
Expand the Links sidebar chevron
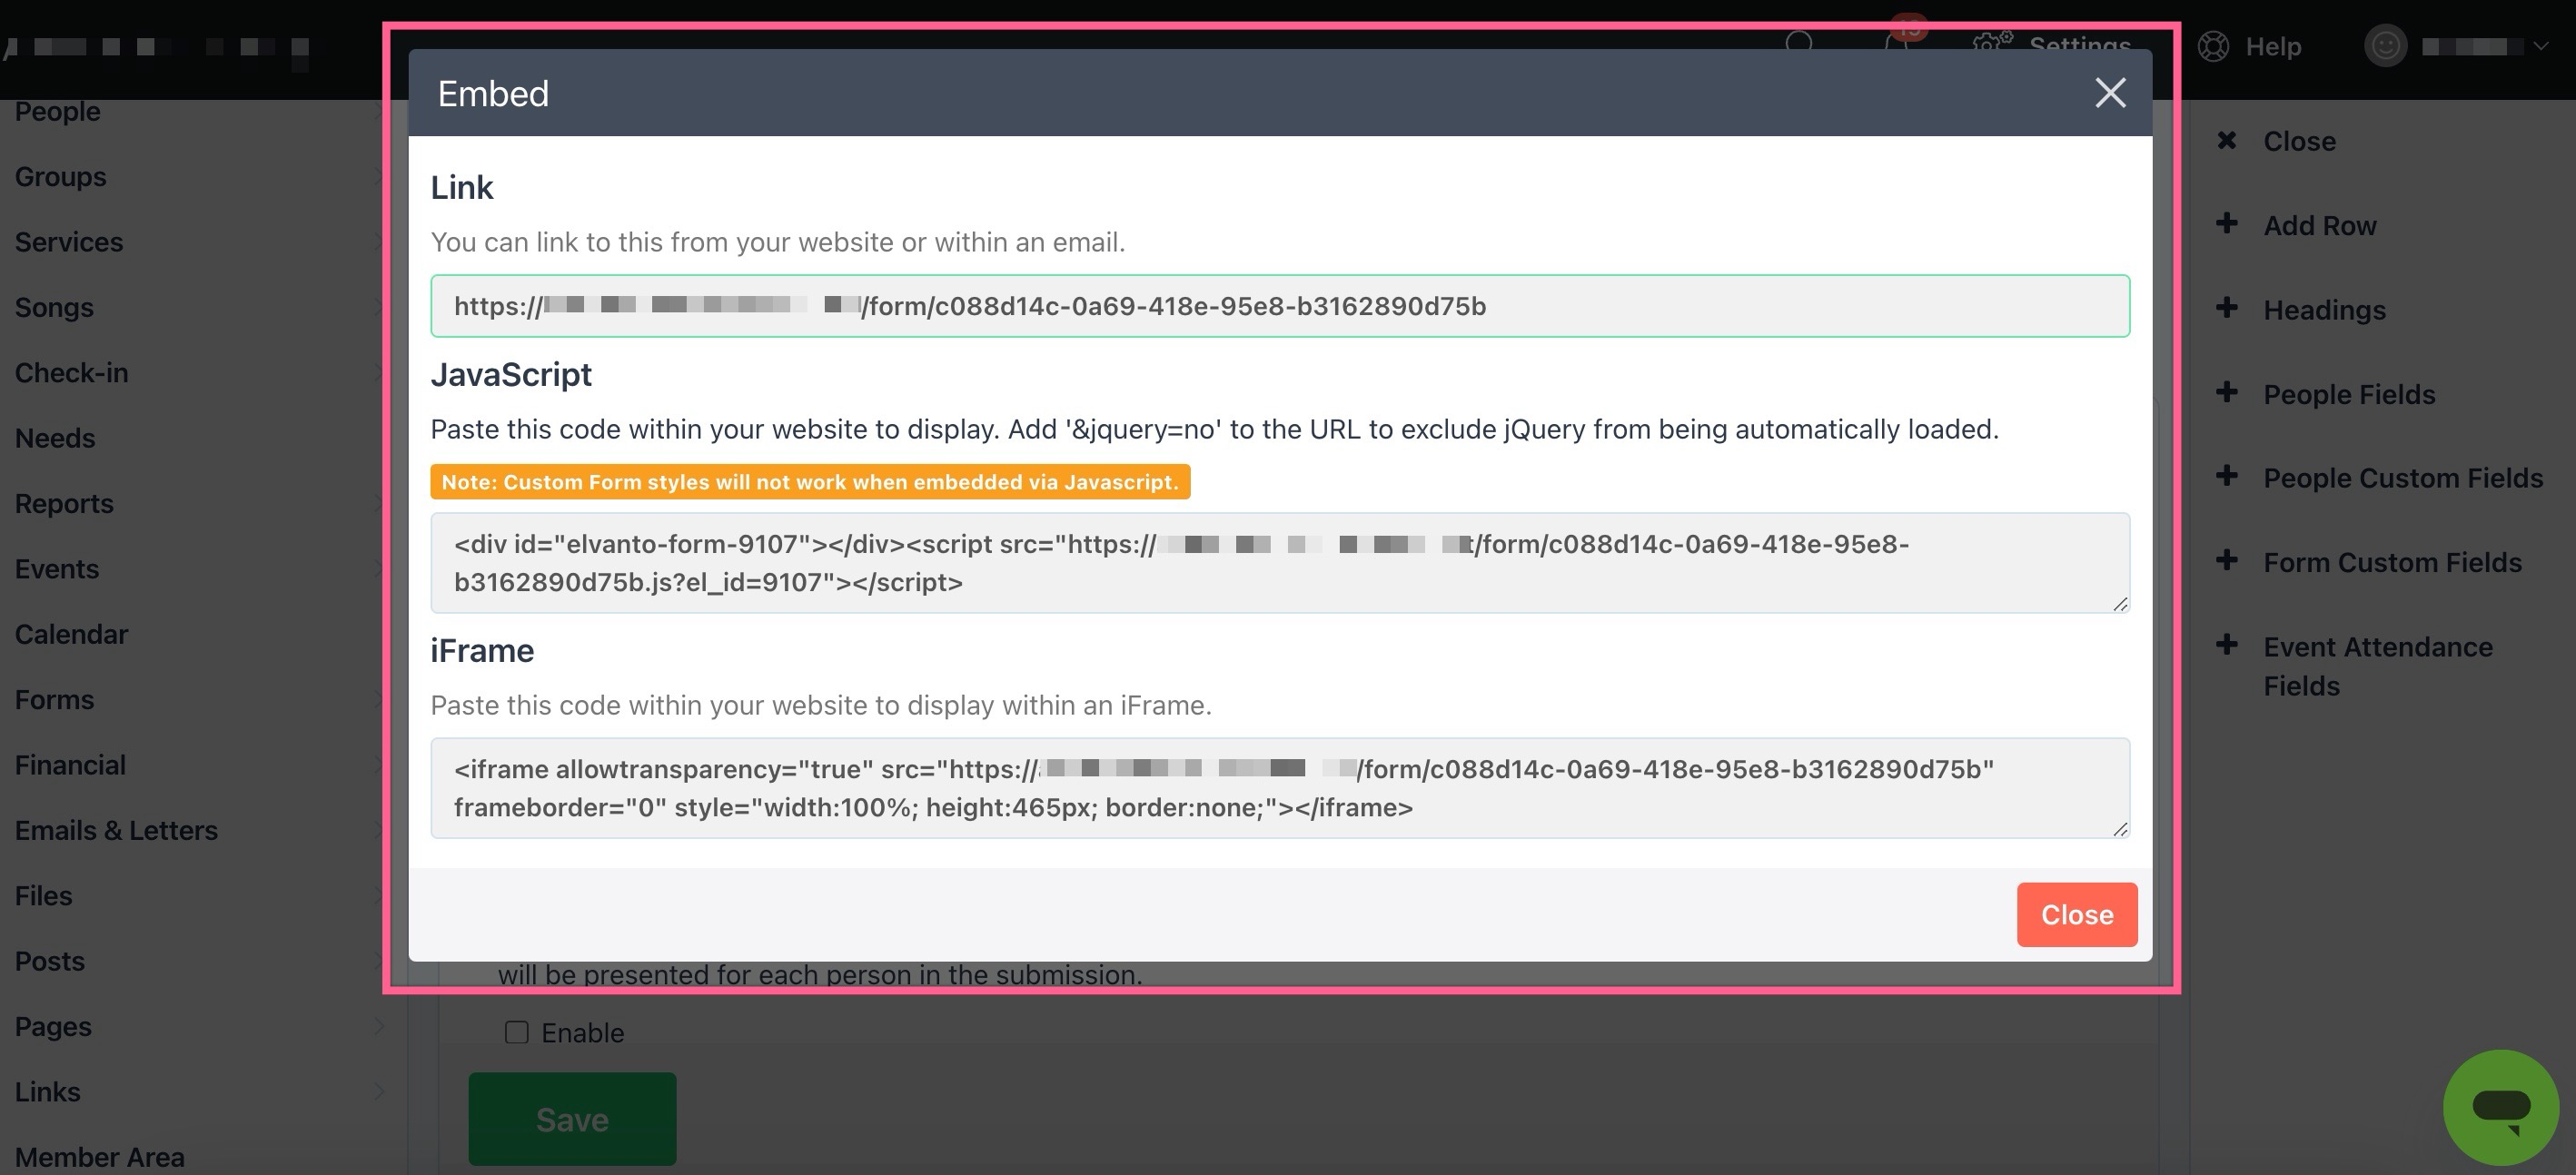click(379, 1091)
